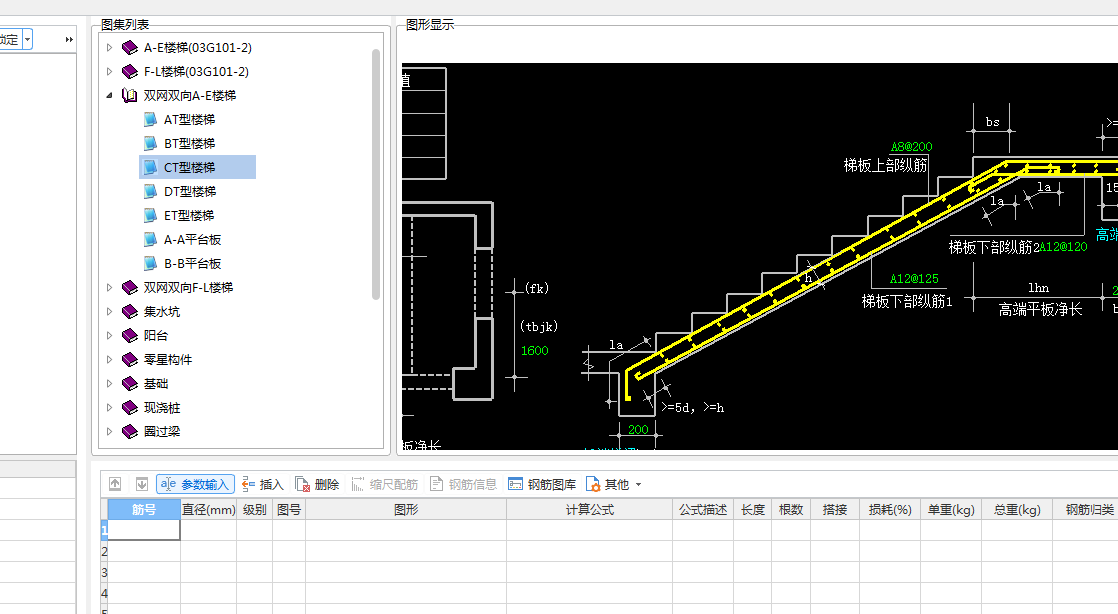The image size is (1118, 614).
Task: Edit the green A12@120 rebar value
Action: [1063, 247]
